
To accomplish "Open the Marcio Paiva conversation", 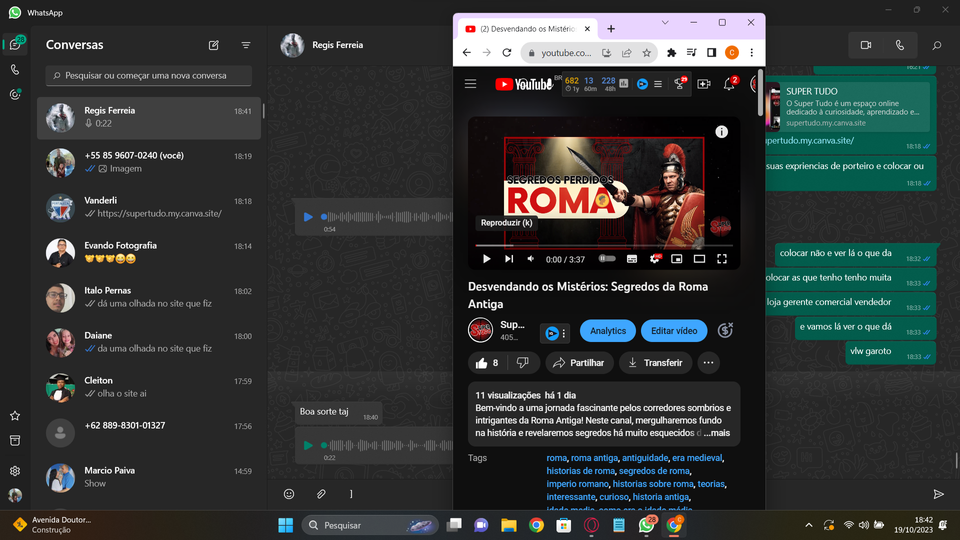I will (149, 477).
